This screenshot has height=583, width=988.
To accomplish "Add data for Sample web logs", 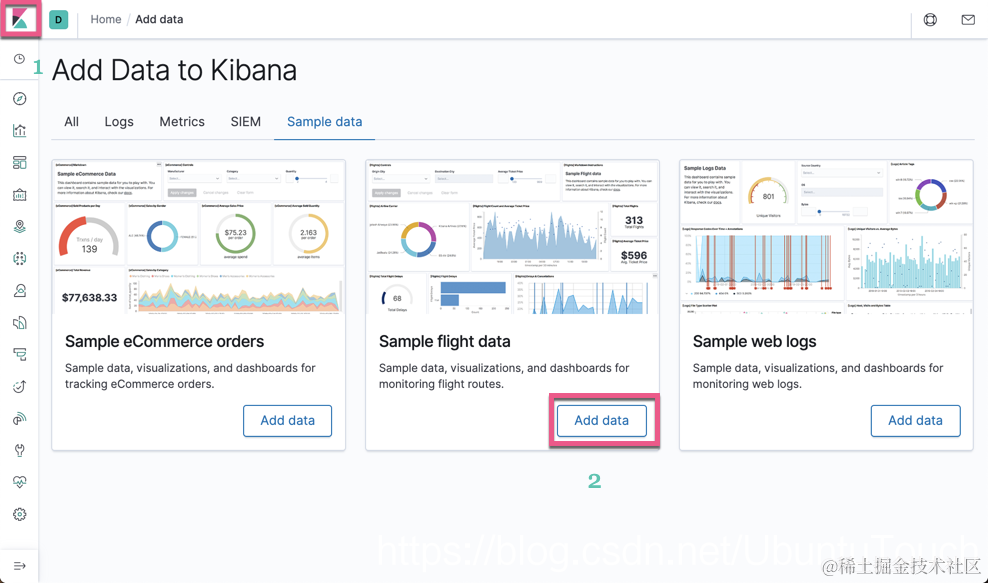I will coord(916,420).
